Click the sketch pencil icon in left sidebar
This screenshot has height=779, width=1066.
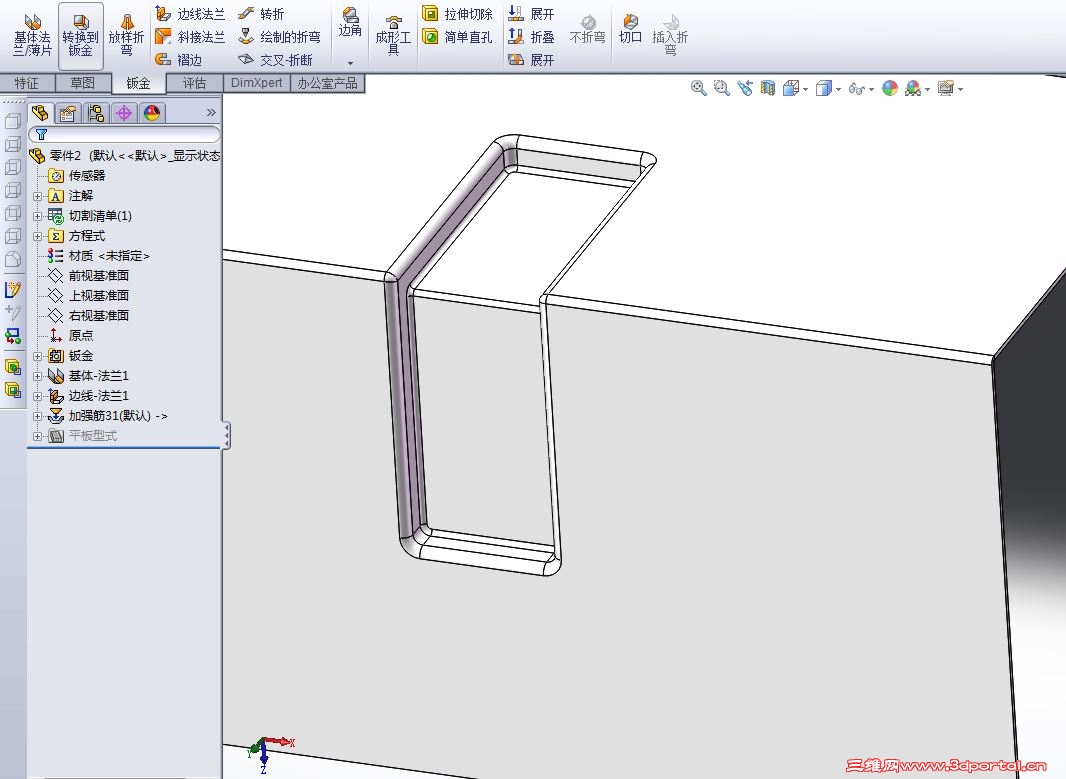pos(13,290)
